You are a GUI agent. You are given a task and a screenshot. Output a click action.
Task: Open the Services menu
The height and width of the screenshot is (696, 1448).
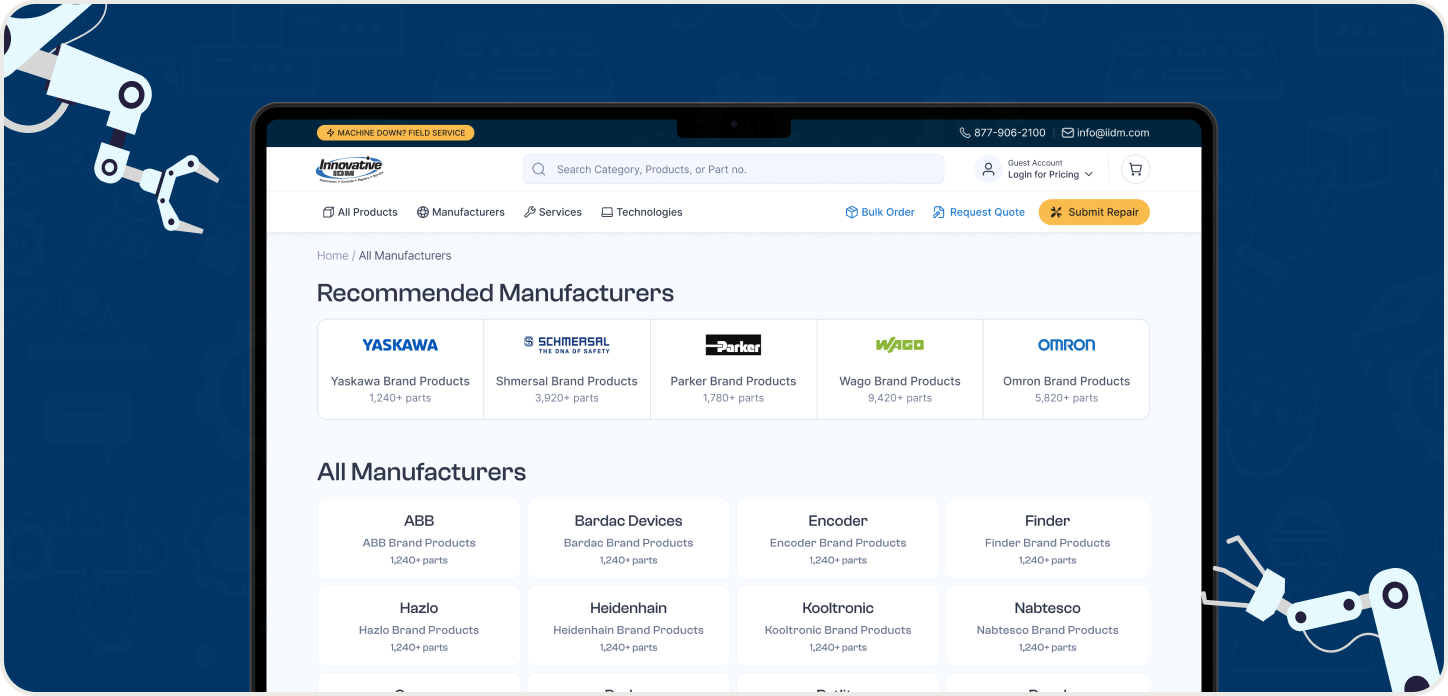[553, 212]
